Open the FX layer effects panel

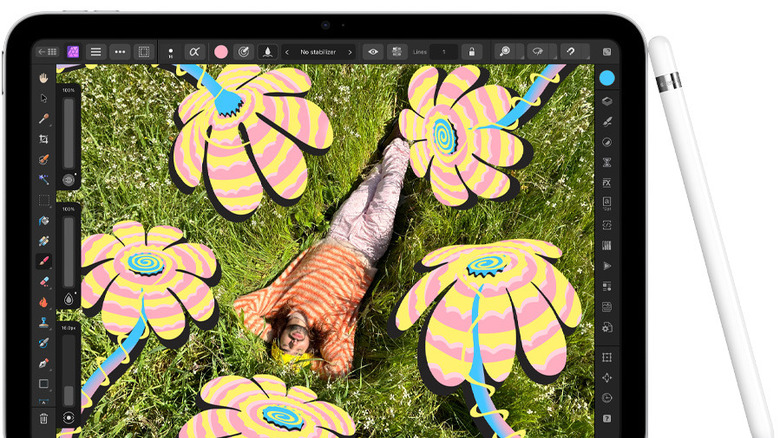(x=607, y=182)
